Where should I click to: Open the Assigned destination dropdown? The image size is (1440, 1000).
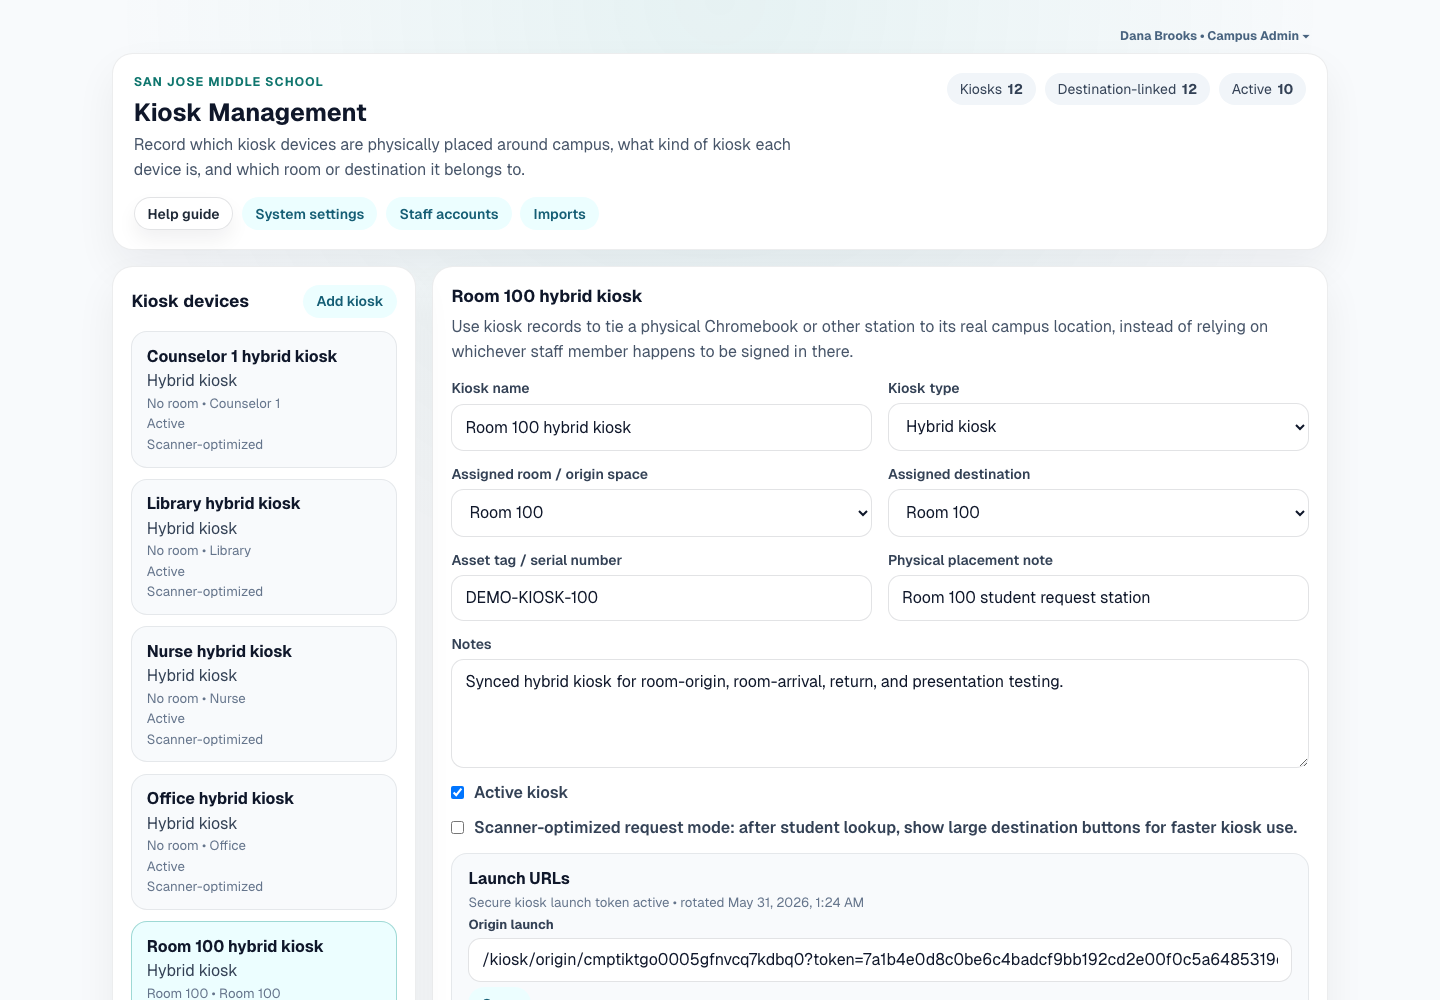pos(1098,513)
